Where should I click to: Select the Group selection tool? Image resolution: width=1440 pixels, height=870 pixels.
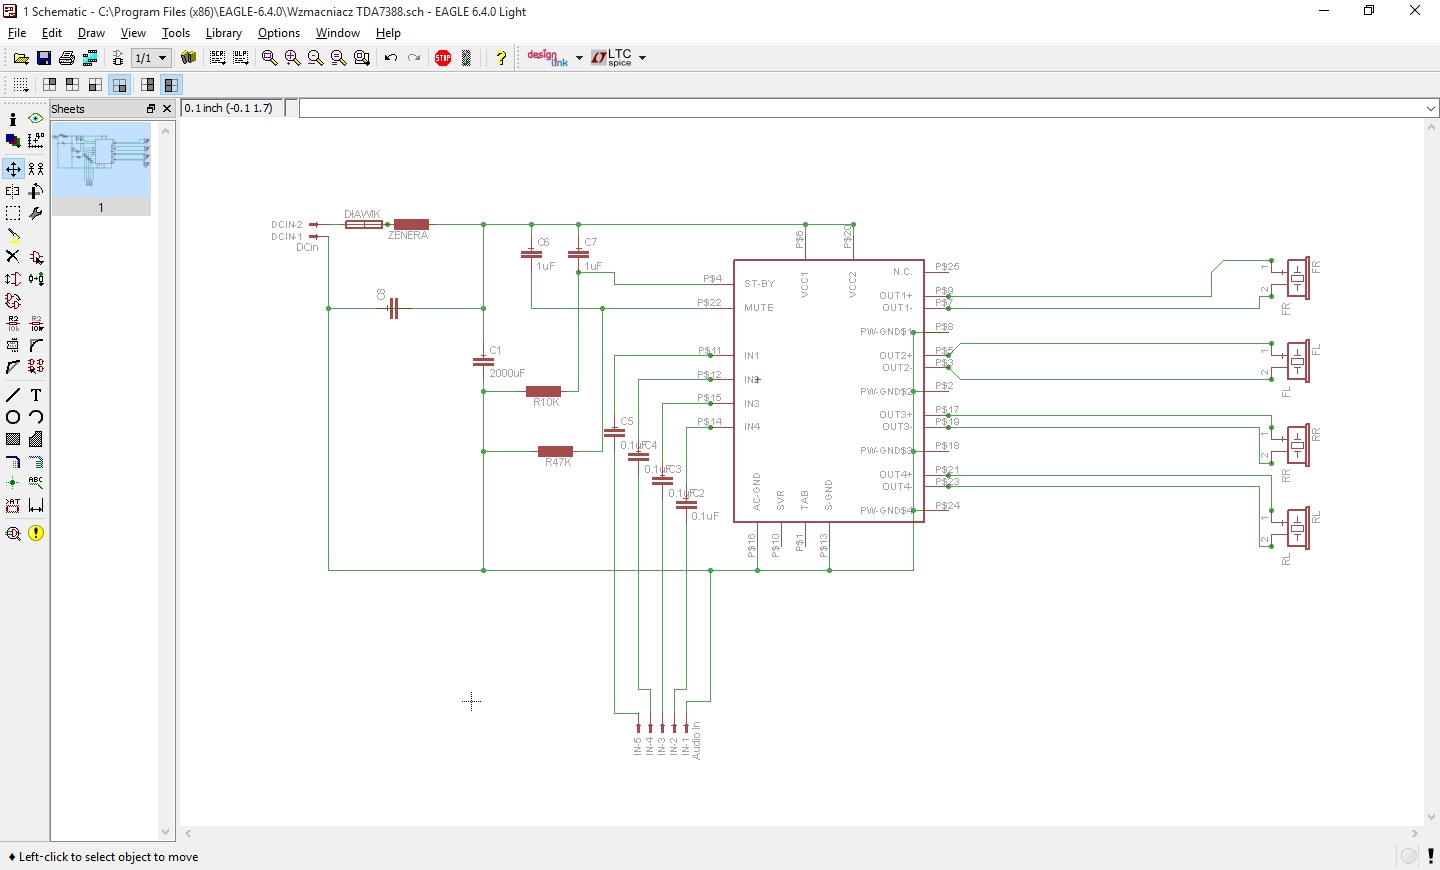(13, 213)
